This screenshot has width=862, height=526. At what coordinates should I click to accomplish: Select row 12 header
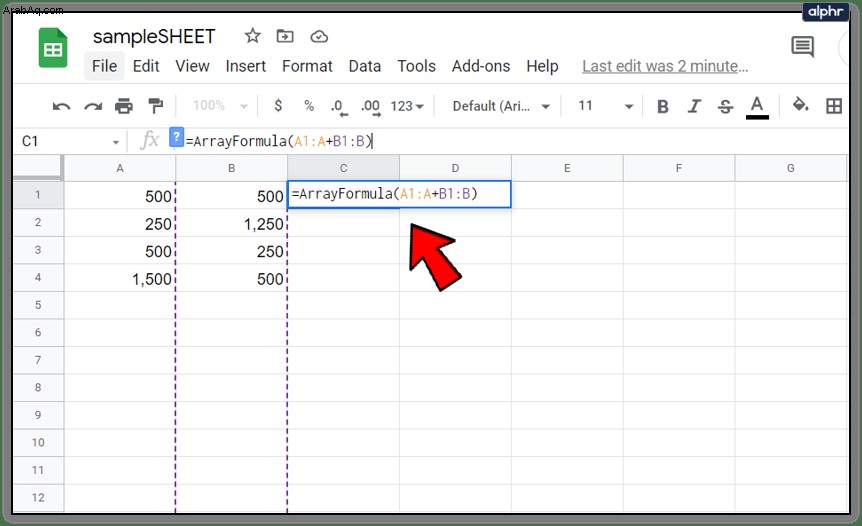tap(38, 497)
